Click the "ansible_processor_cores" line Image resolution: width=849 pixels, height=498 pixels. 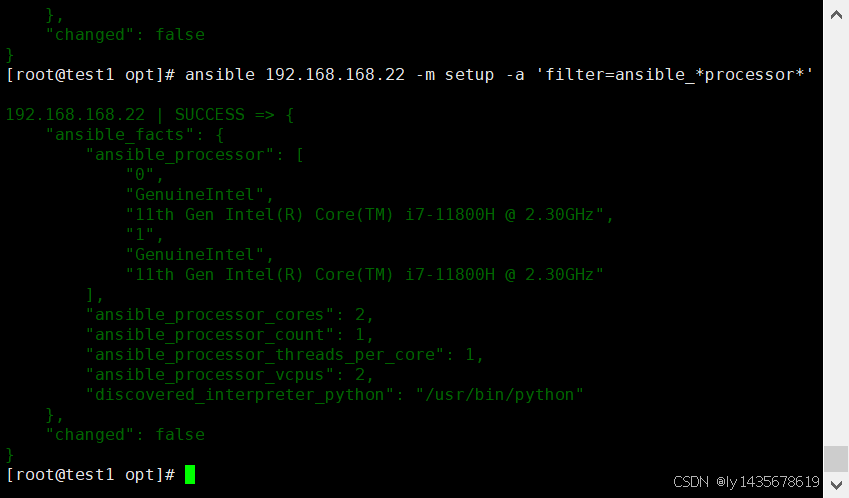coord(229,315)
